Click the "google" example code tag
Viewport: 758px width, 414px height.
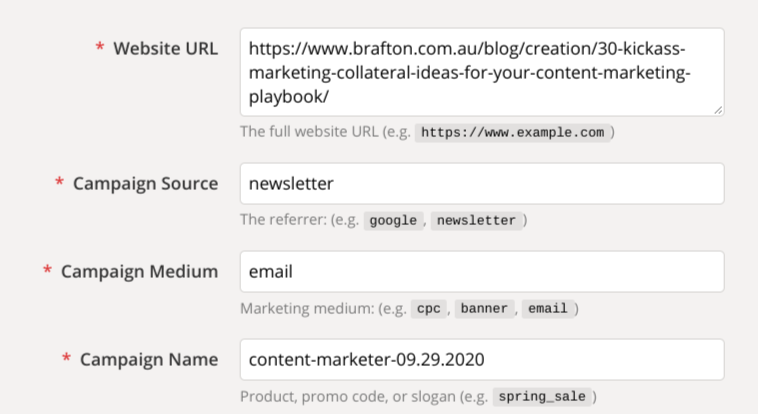(392, 220)
